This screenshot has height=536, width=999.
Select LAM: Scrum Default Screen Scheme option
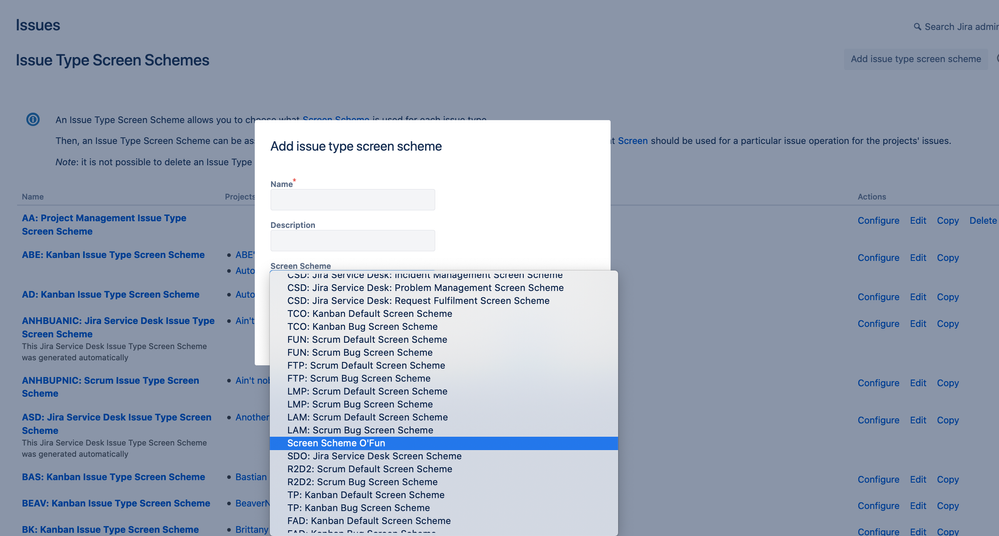point(443,417)
